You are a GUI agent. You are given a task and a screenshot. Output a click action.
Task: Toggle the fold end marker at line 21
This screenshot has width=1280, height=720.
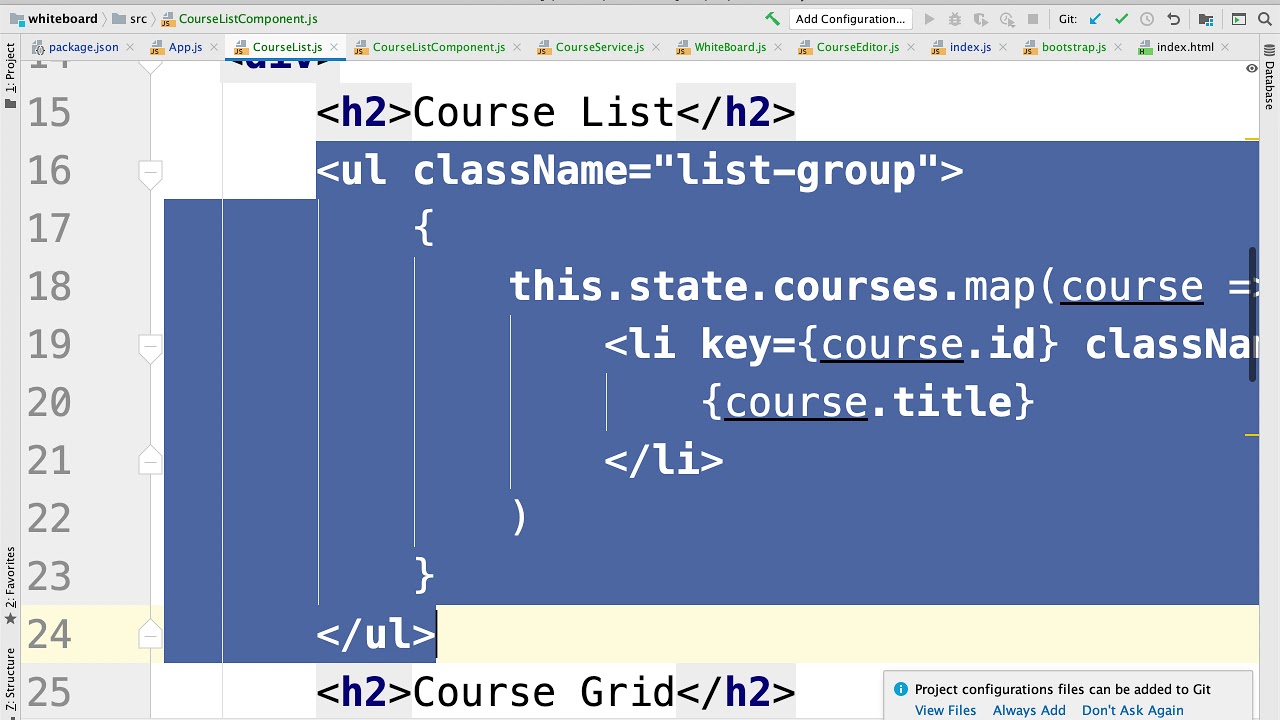click(x=150, y=461)
